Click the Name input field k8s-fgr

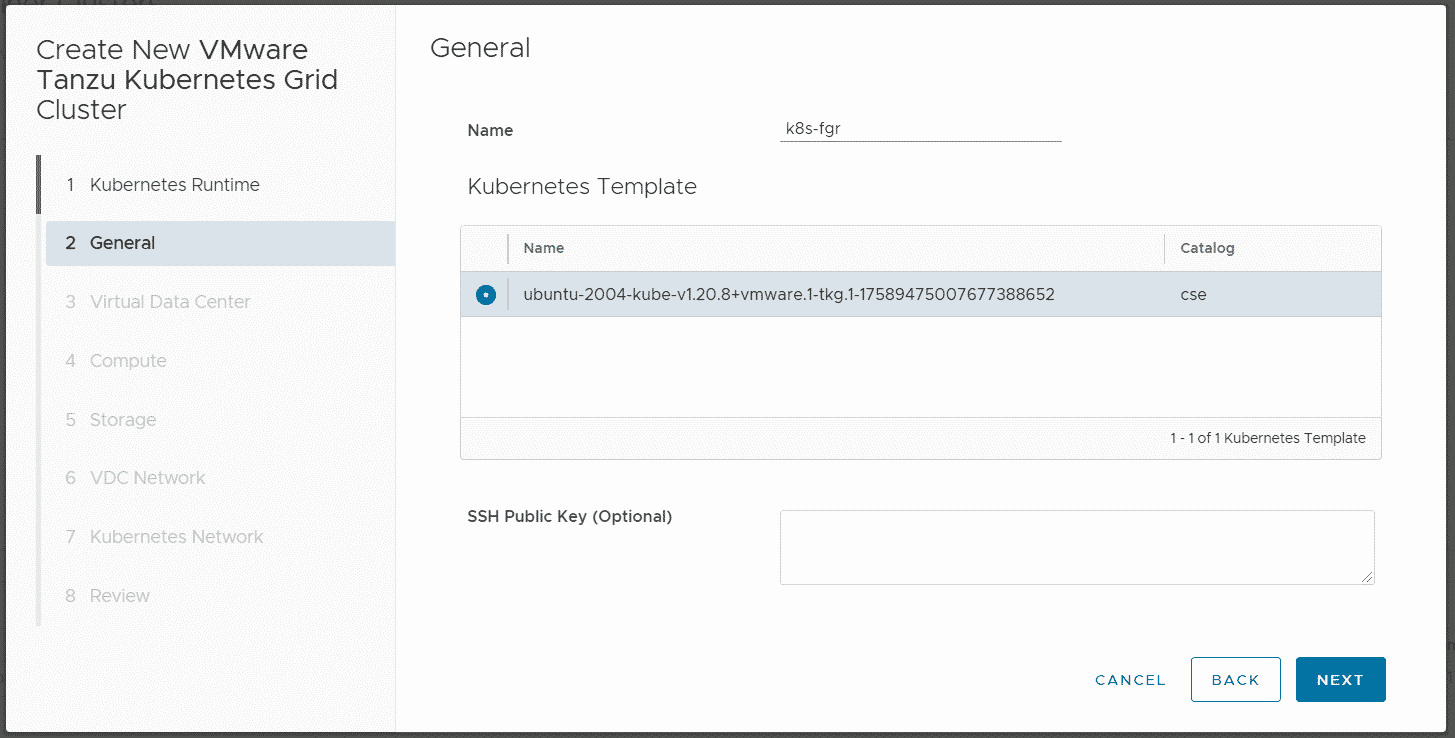point(920,129)
